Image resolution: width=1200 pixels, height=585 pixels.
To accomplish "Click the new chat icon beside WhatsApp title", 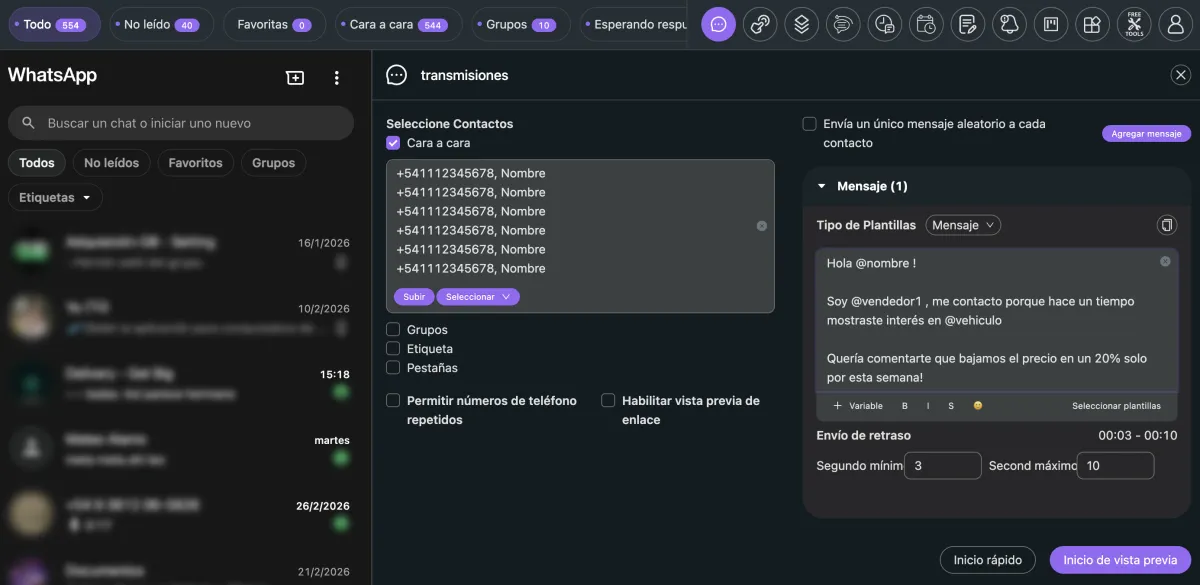I will pyautogui.click(x=295, y=77).
